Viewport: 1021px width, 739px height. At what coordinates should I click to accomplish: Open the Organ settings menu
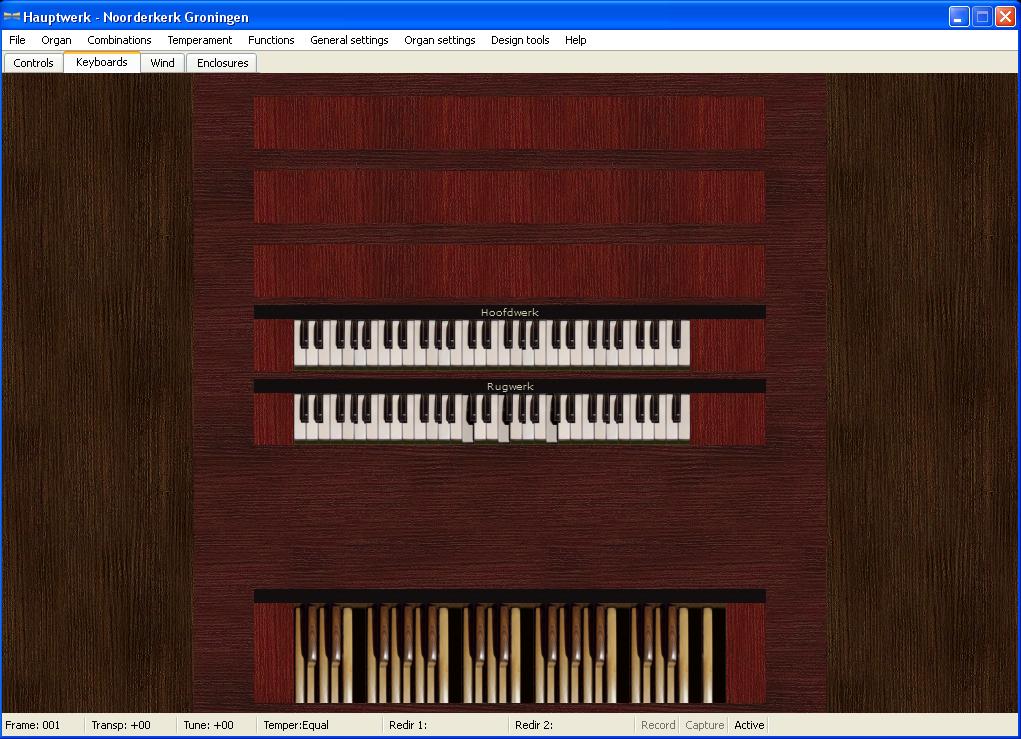pyautogui.click(x=440, y=40)
